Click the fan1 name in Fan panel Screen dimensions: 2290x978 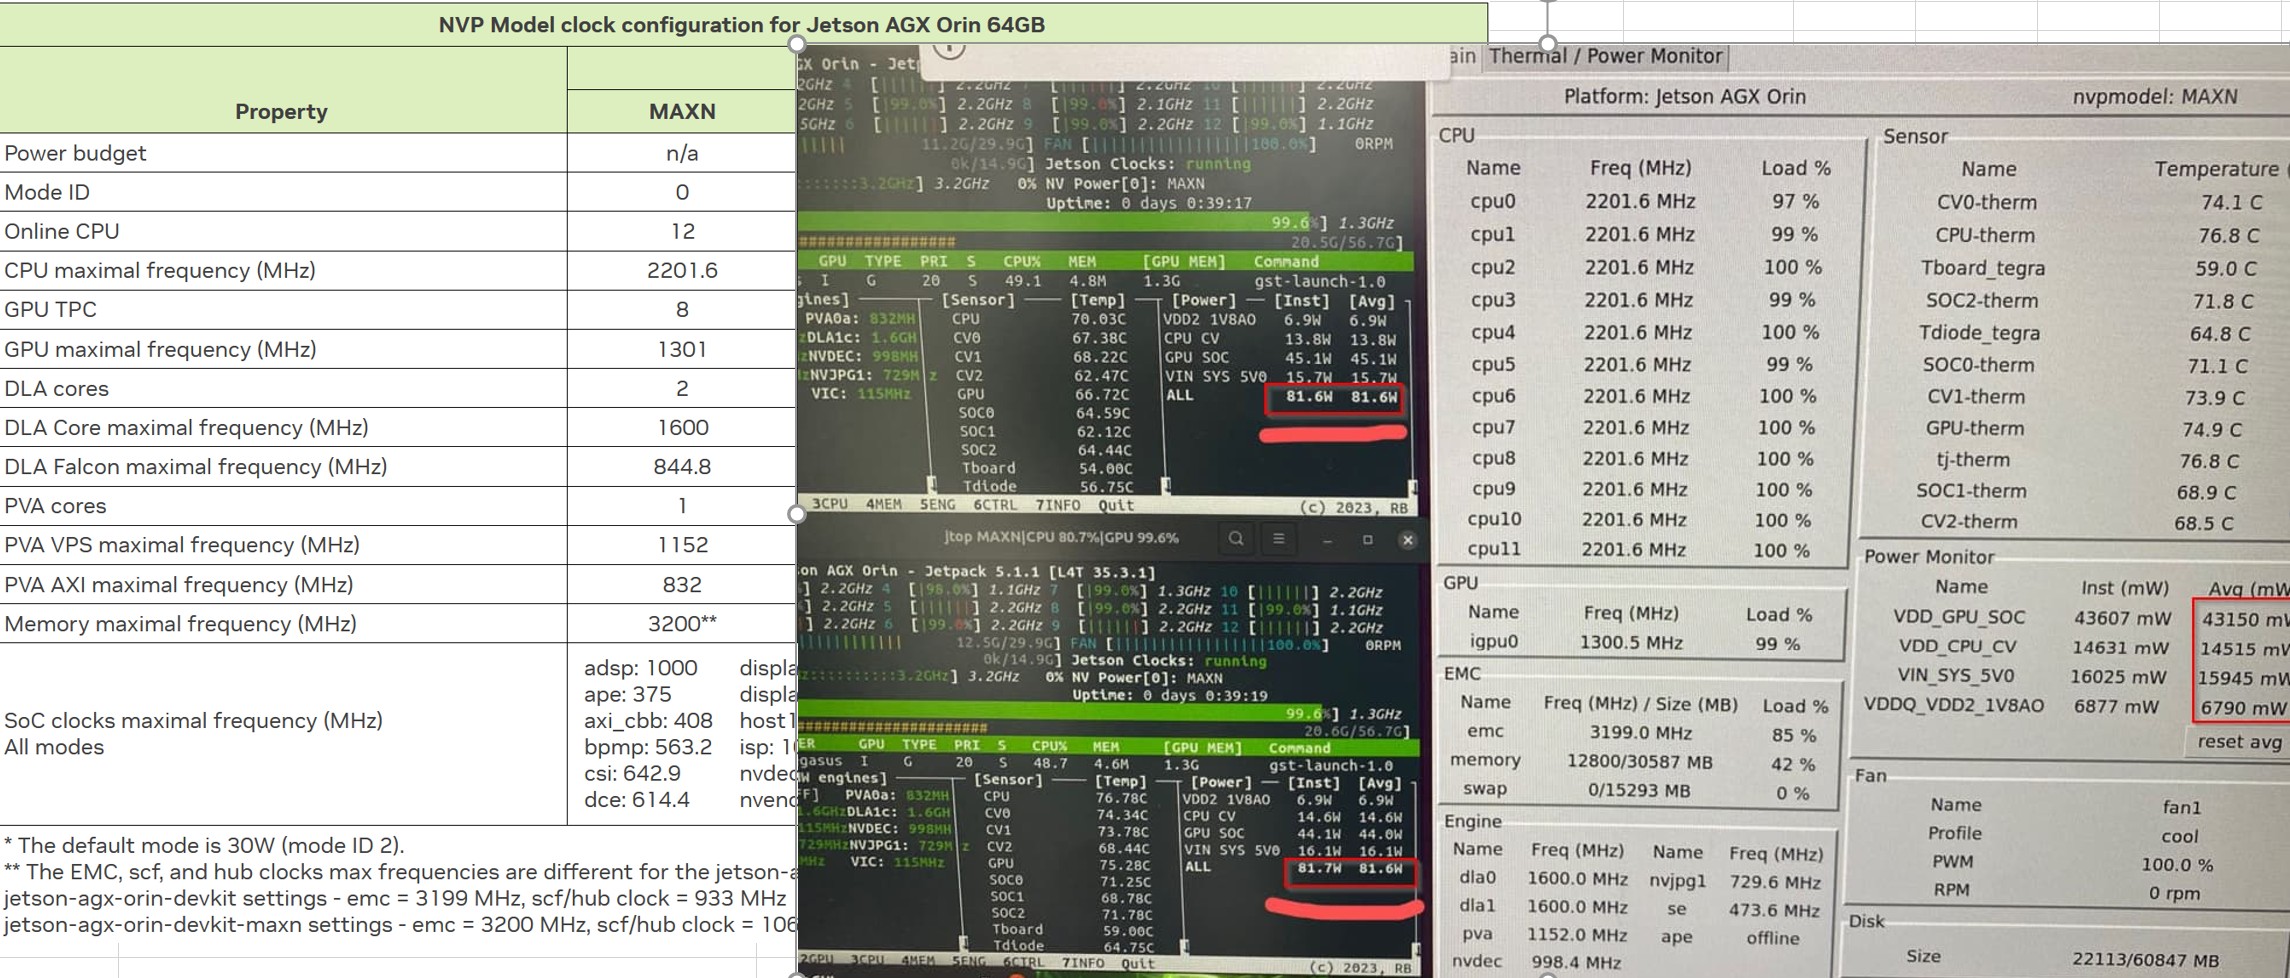tap(2181, 806)
